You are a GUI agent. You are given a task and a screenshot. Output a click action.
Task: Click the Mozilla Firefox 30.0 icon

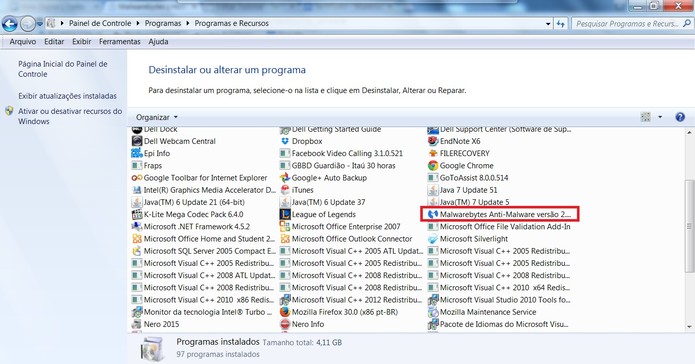285,312
